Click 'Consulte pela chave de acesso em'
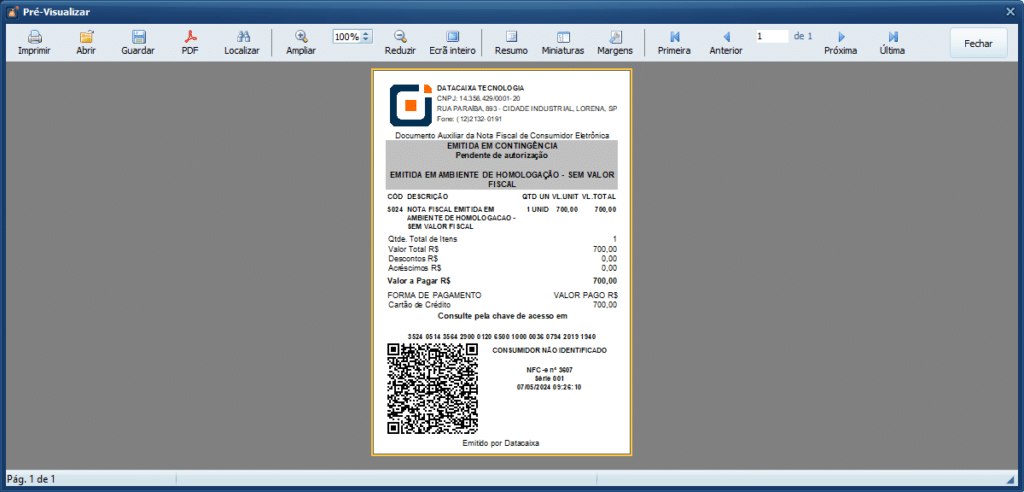This screenshot has height=492, width=1024. coord(502,316)
